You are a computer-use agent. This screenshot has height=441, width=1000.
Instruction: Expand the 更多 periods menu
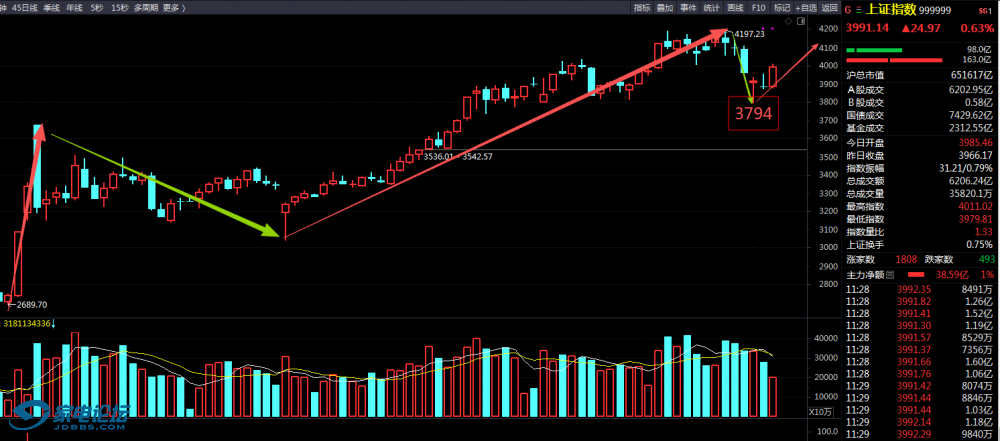[x=173, y=7]
